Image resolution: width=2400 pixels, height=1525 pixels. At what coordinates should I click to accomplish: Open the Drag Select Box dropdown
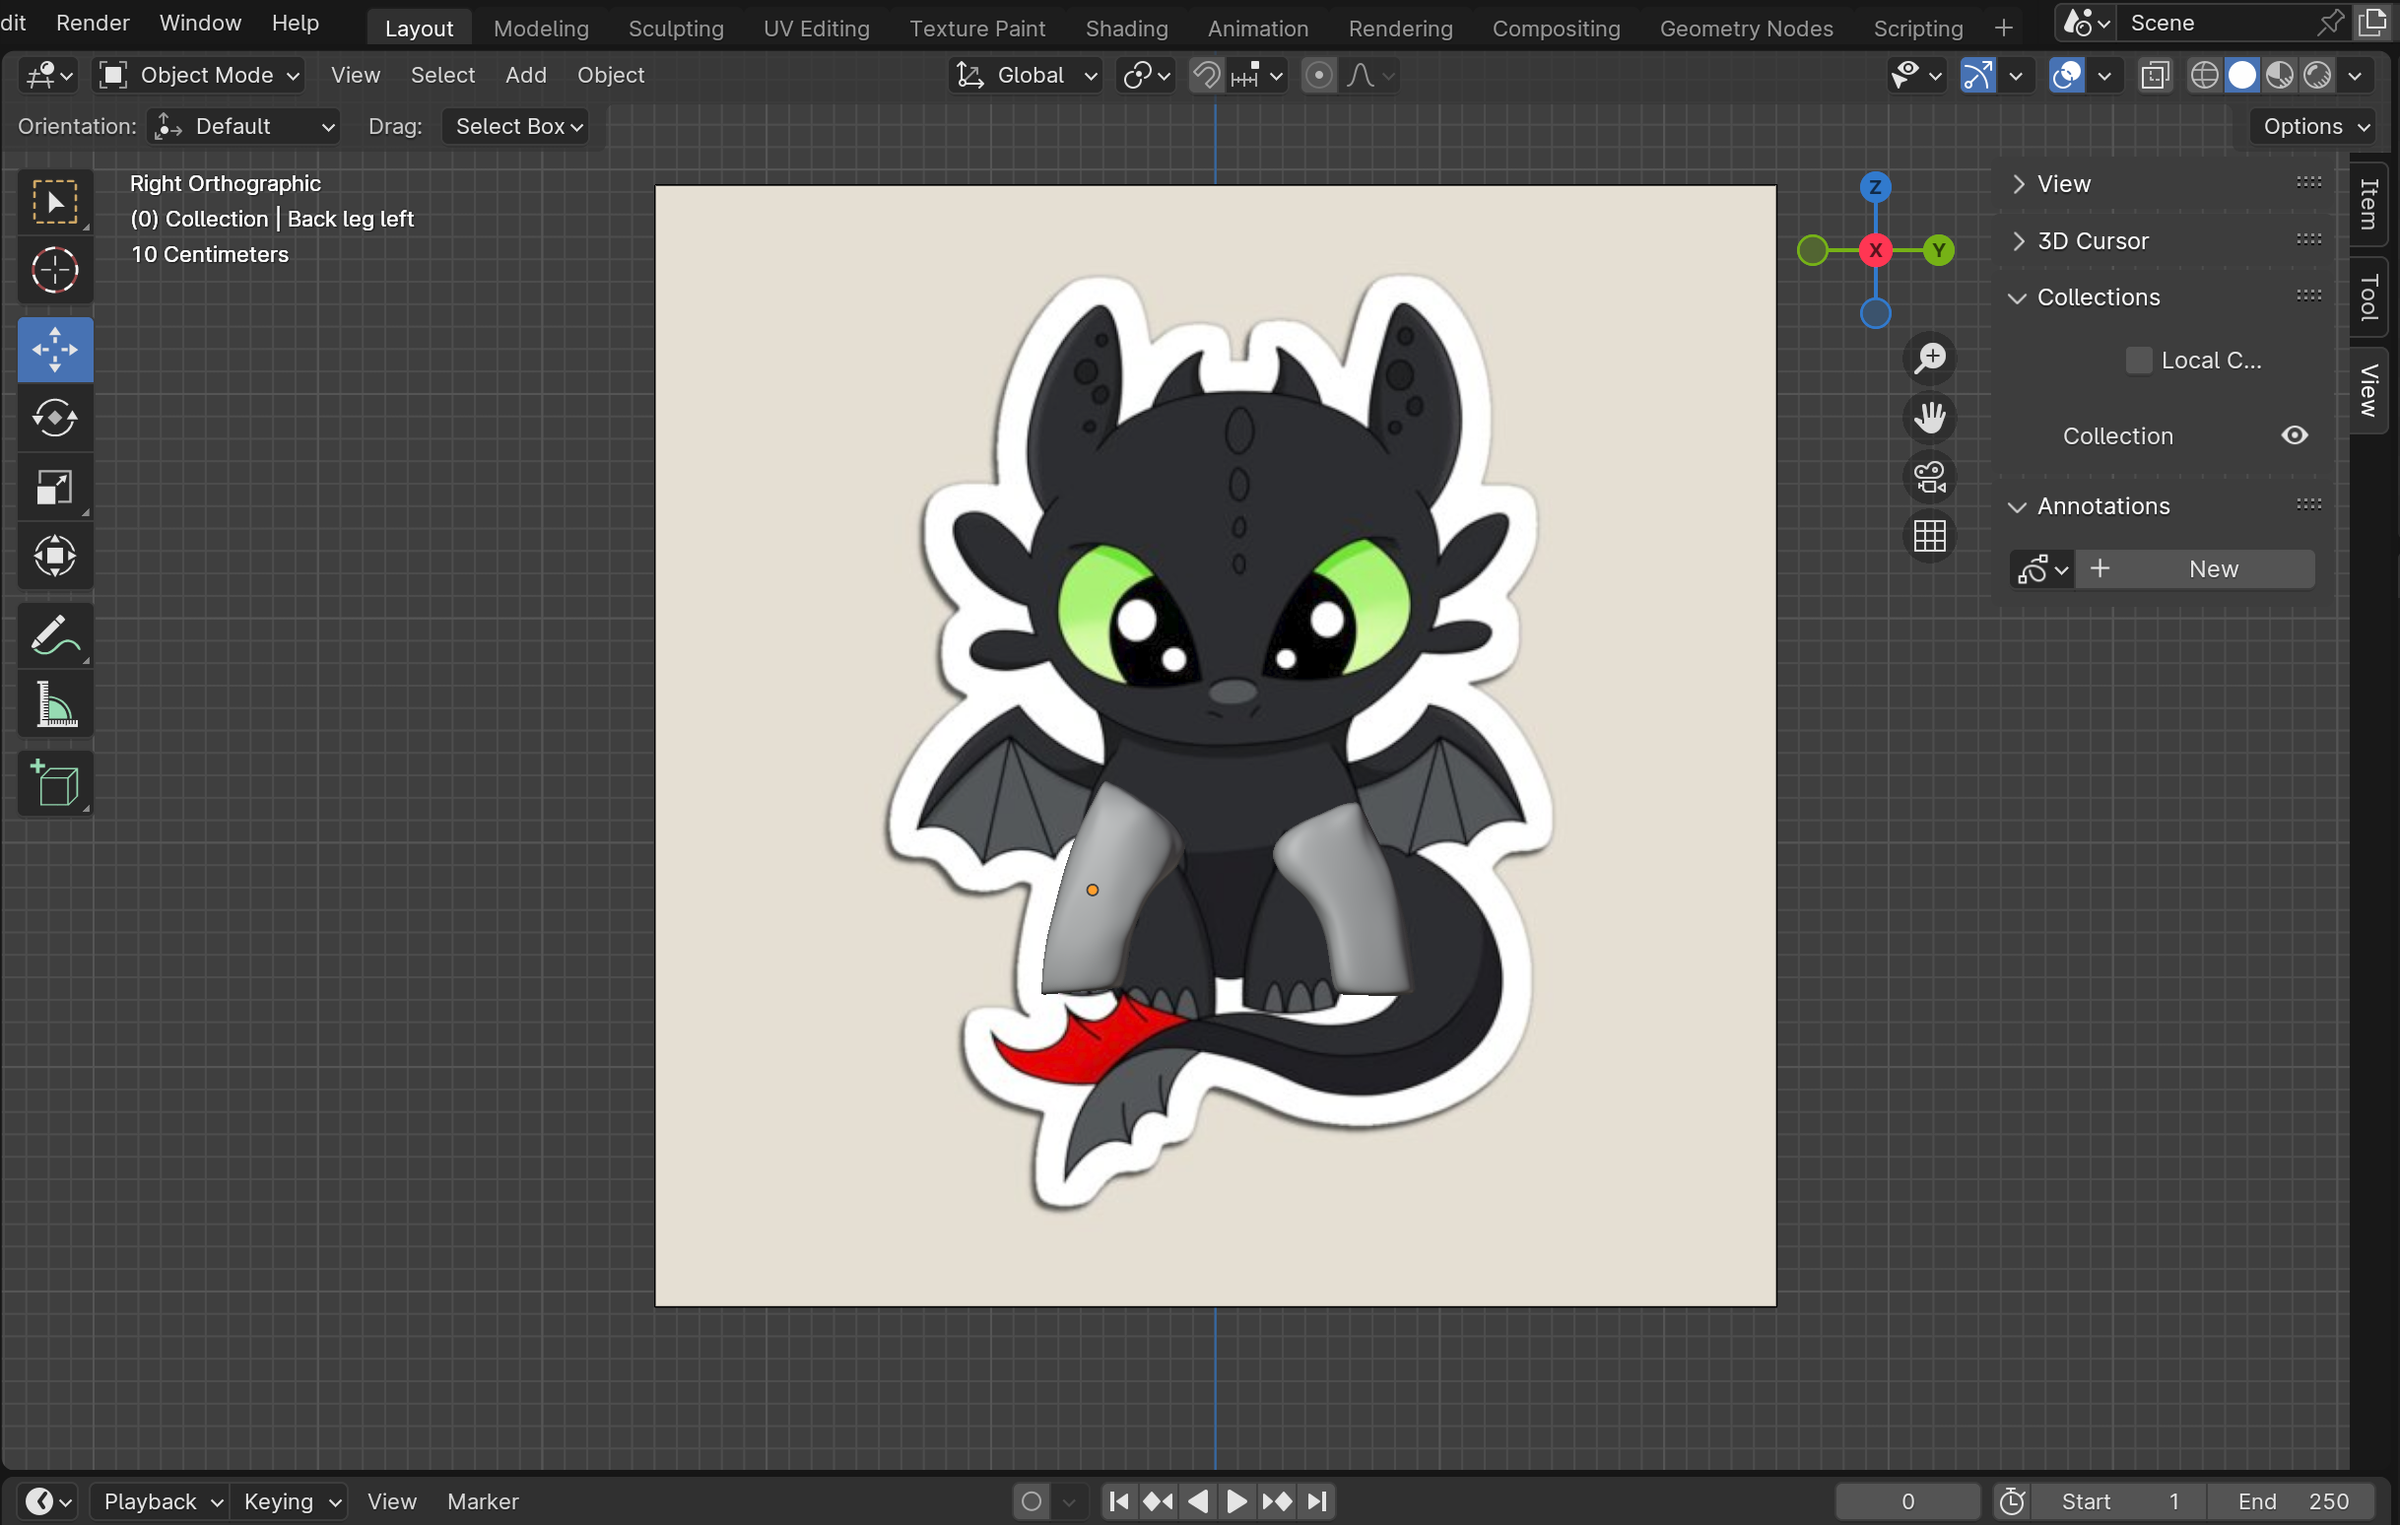click(x=515, y=126)
